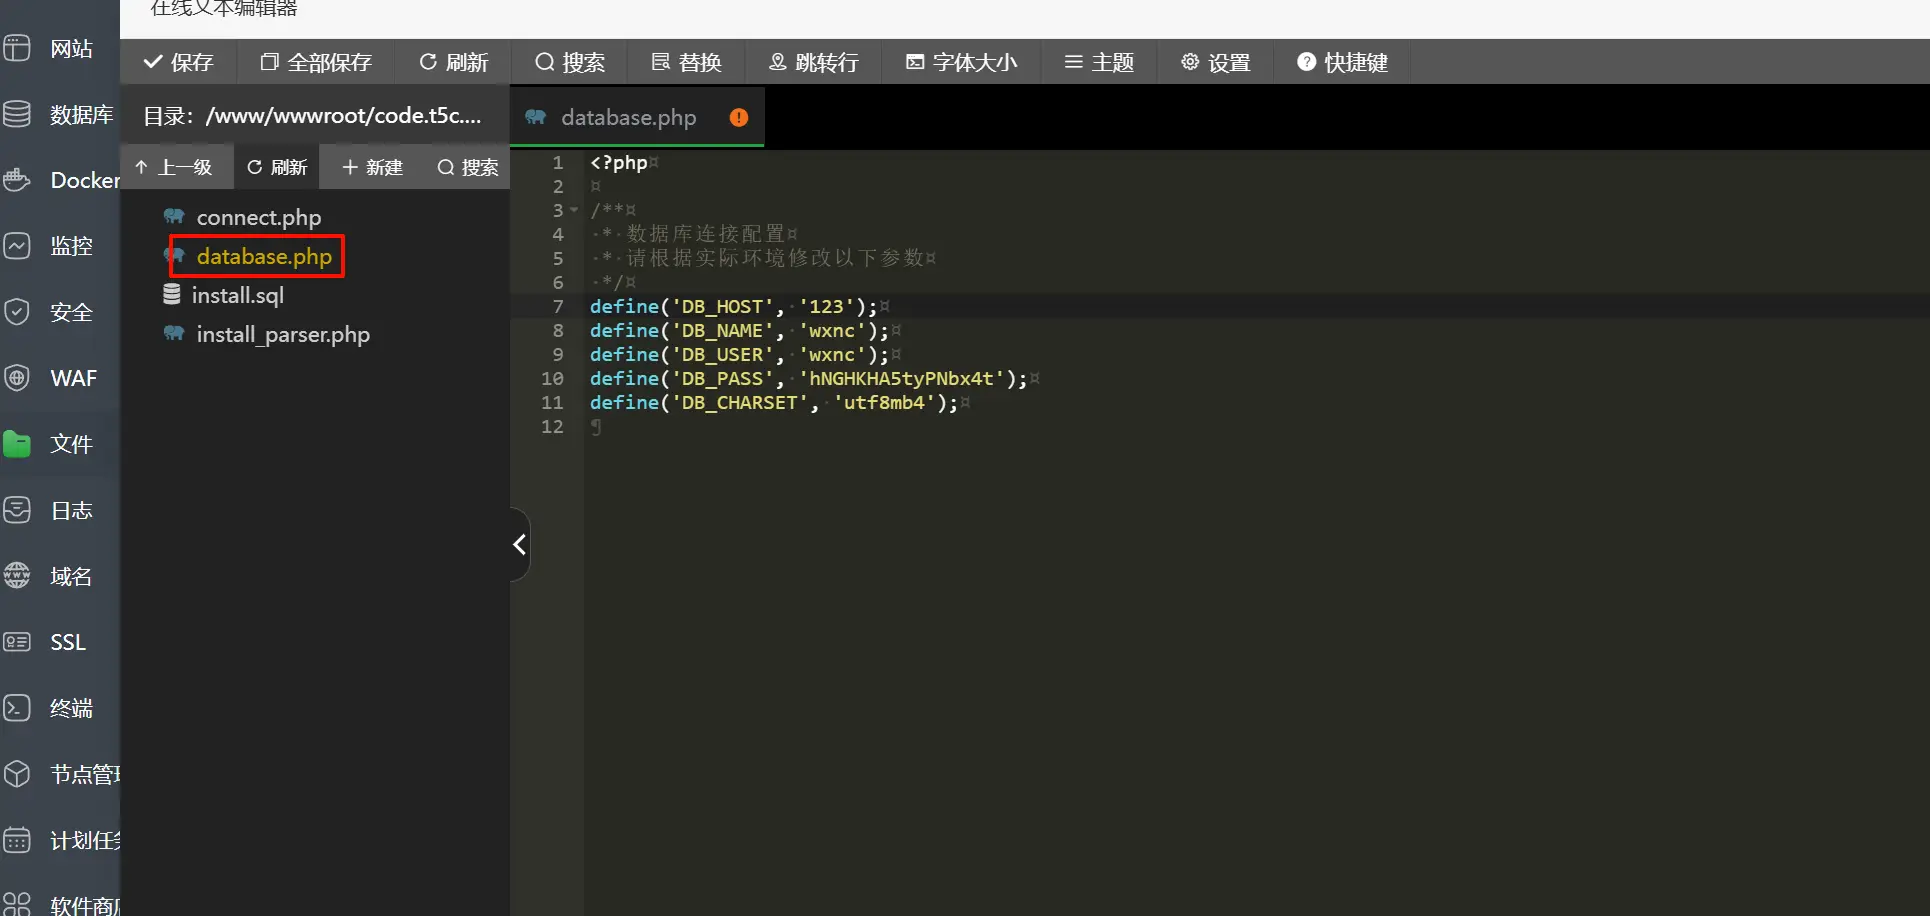Open the 替换 replace tool
Screen dimensions: 1930x916
(x=686, y=62)
